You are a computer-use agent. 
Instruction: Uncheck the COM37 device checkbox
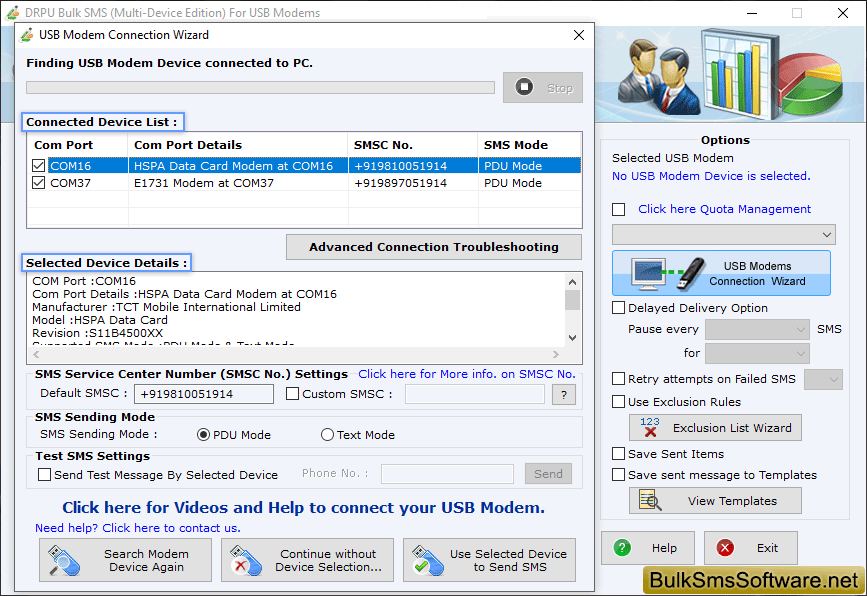(38, 182)
